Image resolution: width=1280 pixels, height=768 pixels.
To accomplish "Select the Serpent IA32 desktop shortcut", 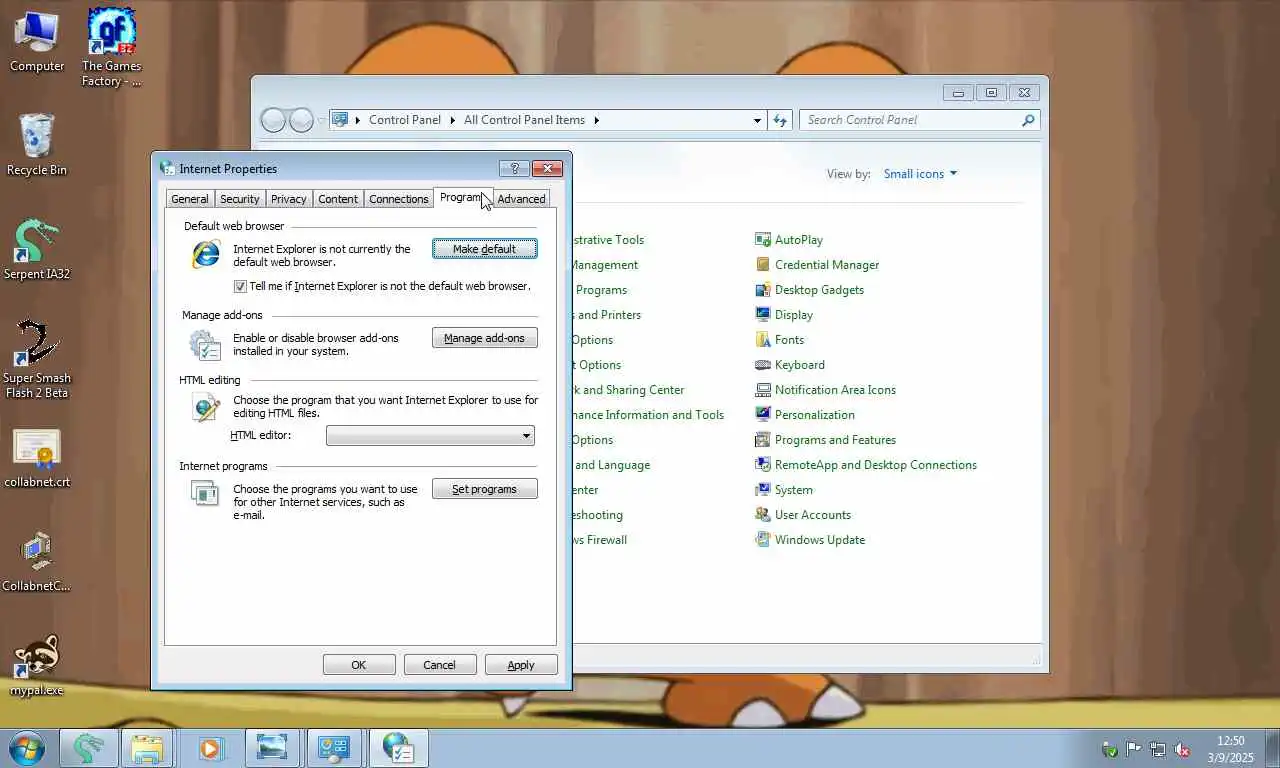I will tap(37, 249).
